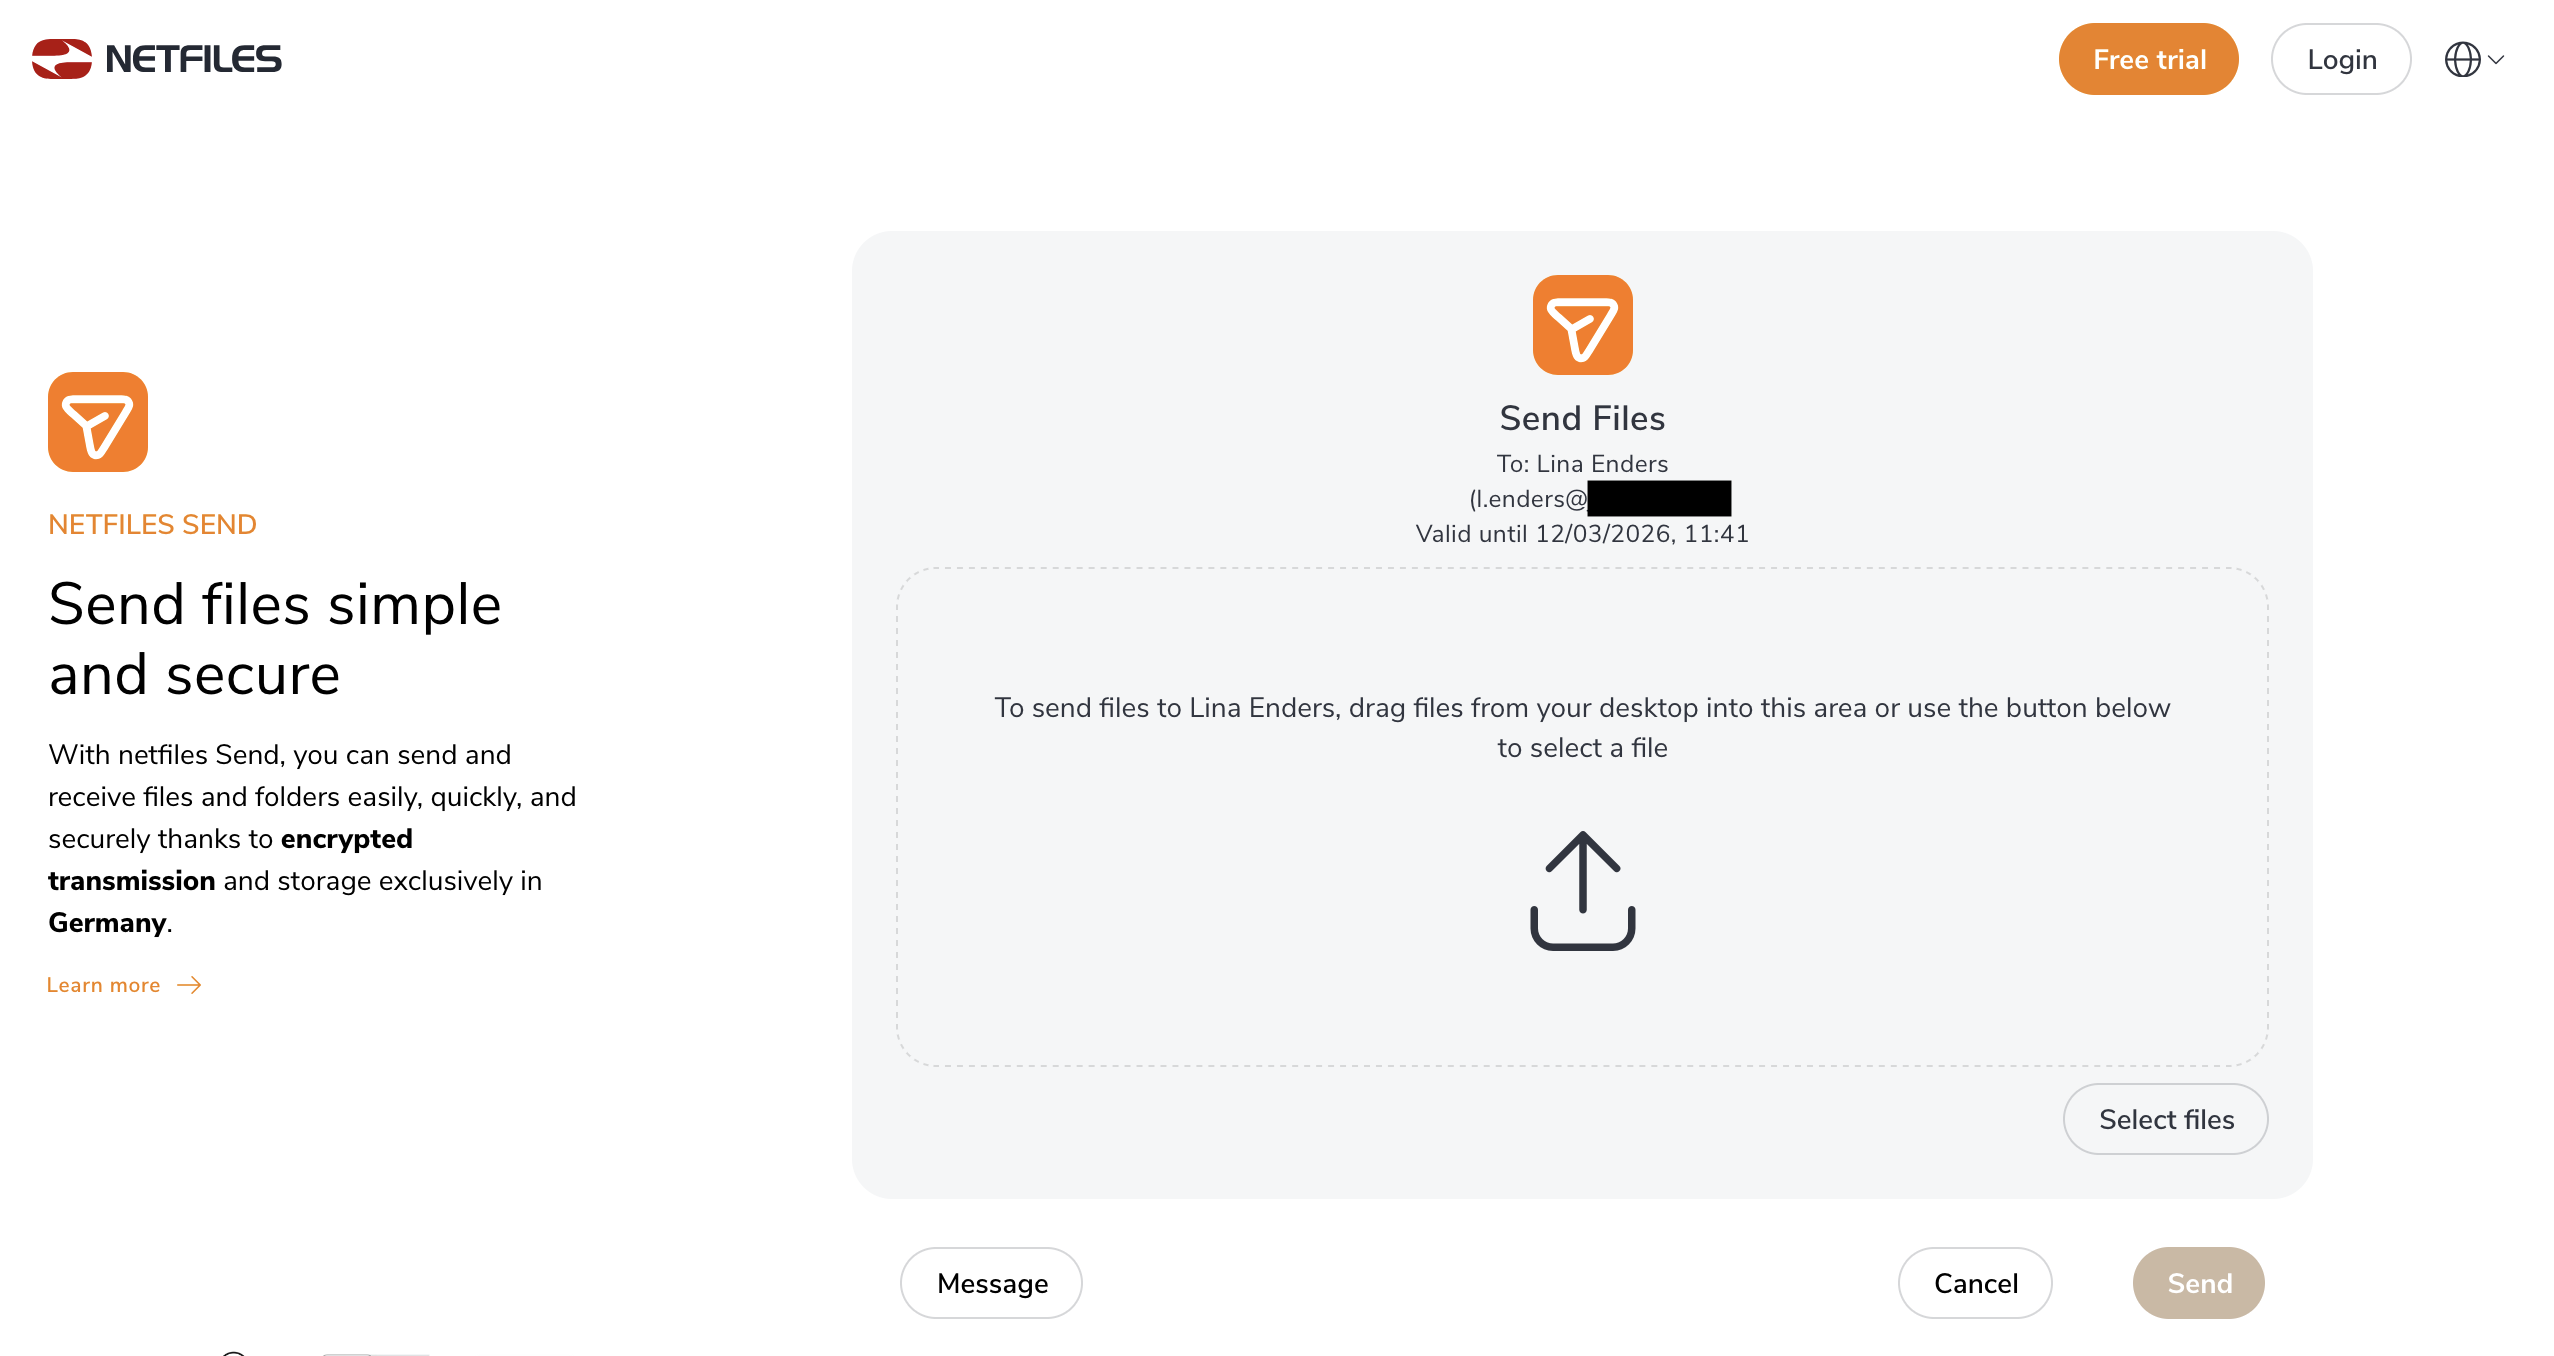Screen dimensions: 2554x1356
Task: Expand the language chevron dropdown
Action: click(2497, 60)
